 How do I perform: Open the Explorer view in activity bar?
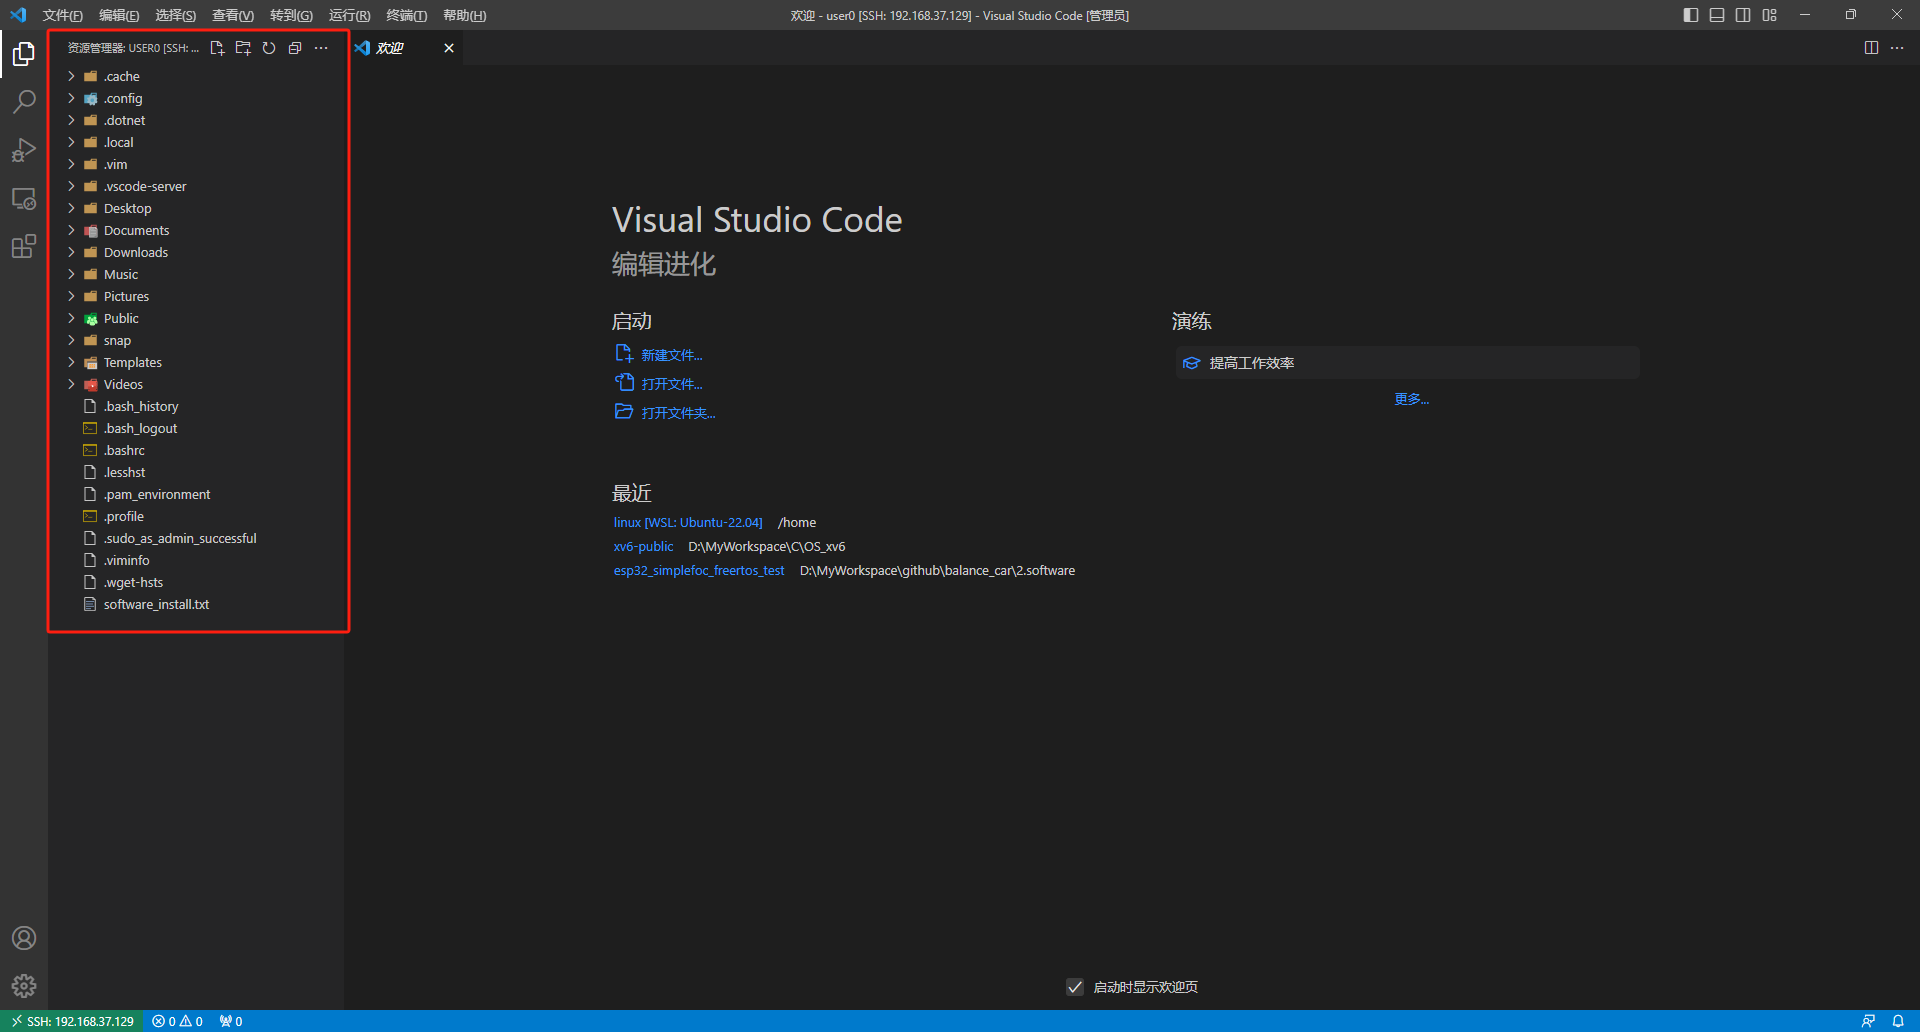point(24,53)
